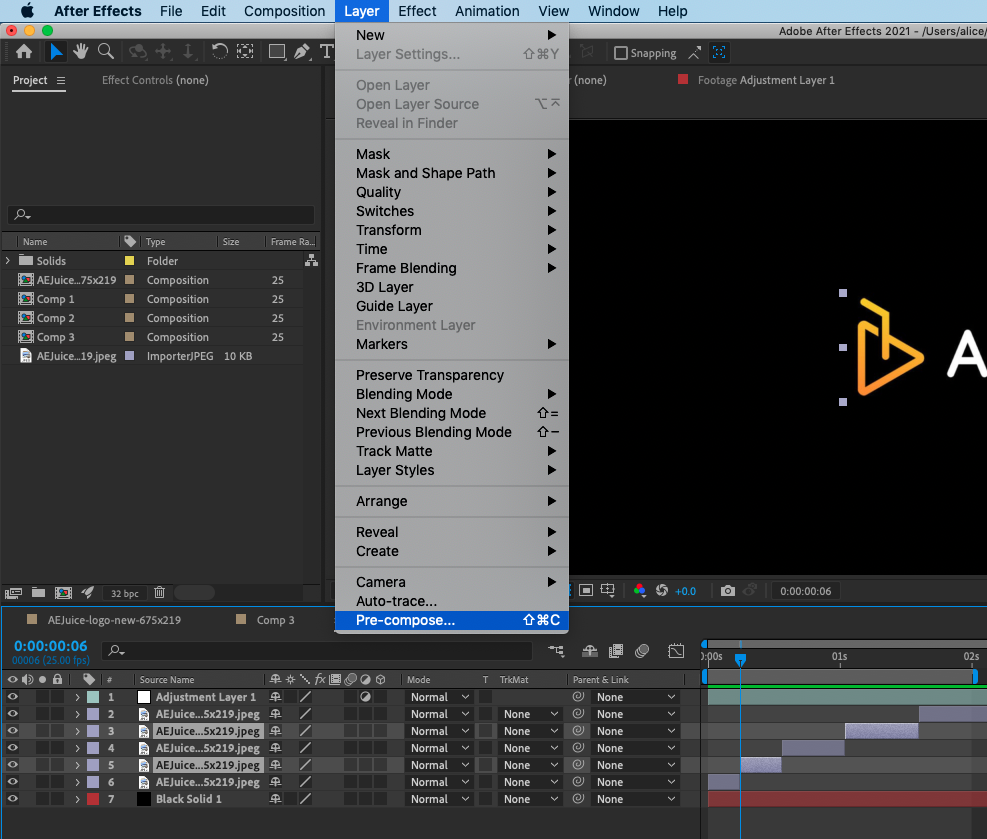Viewport: 987px width, 839px height.
Task: Toggle the transparency grid viewer icon
Action: coord(586,591)
